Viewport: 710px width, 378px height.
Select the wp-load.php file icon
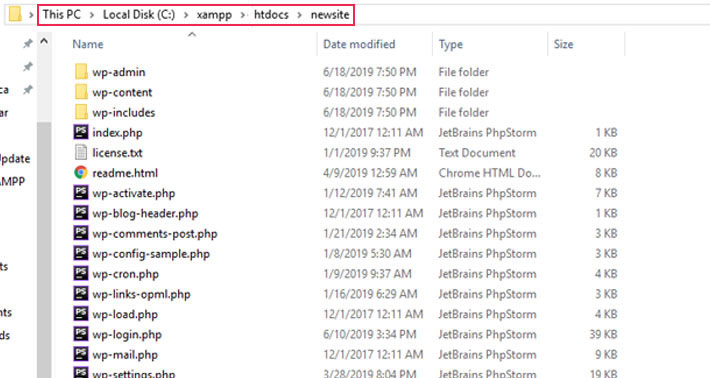[81, 314]
